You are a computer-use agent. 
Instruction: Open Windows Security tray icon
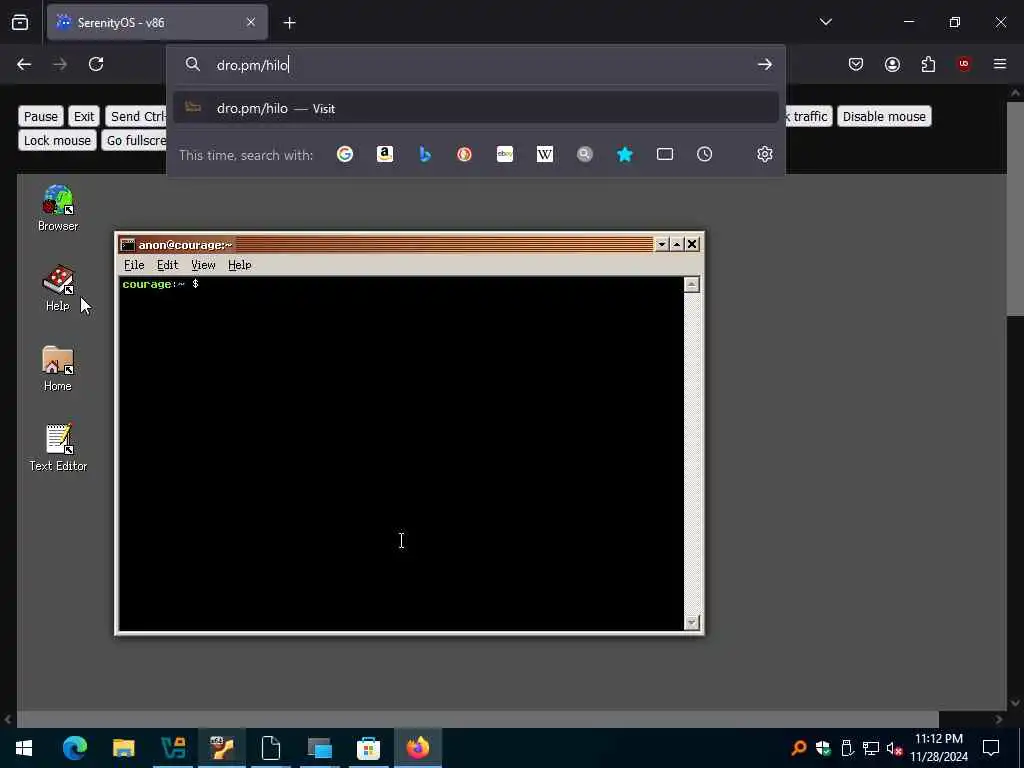pos(823,748)
